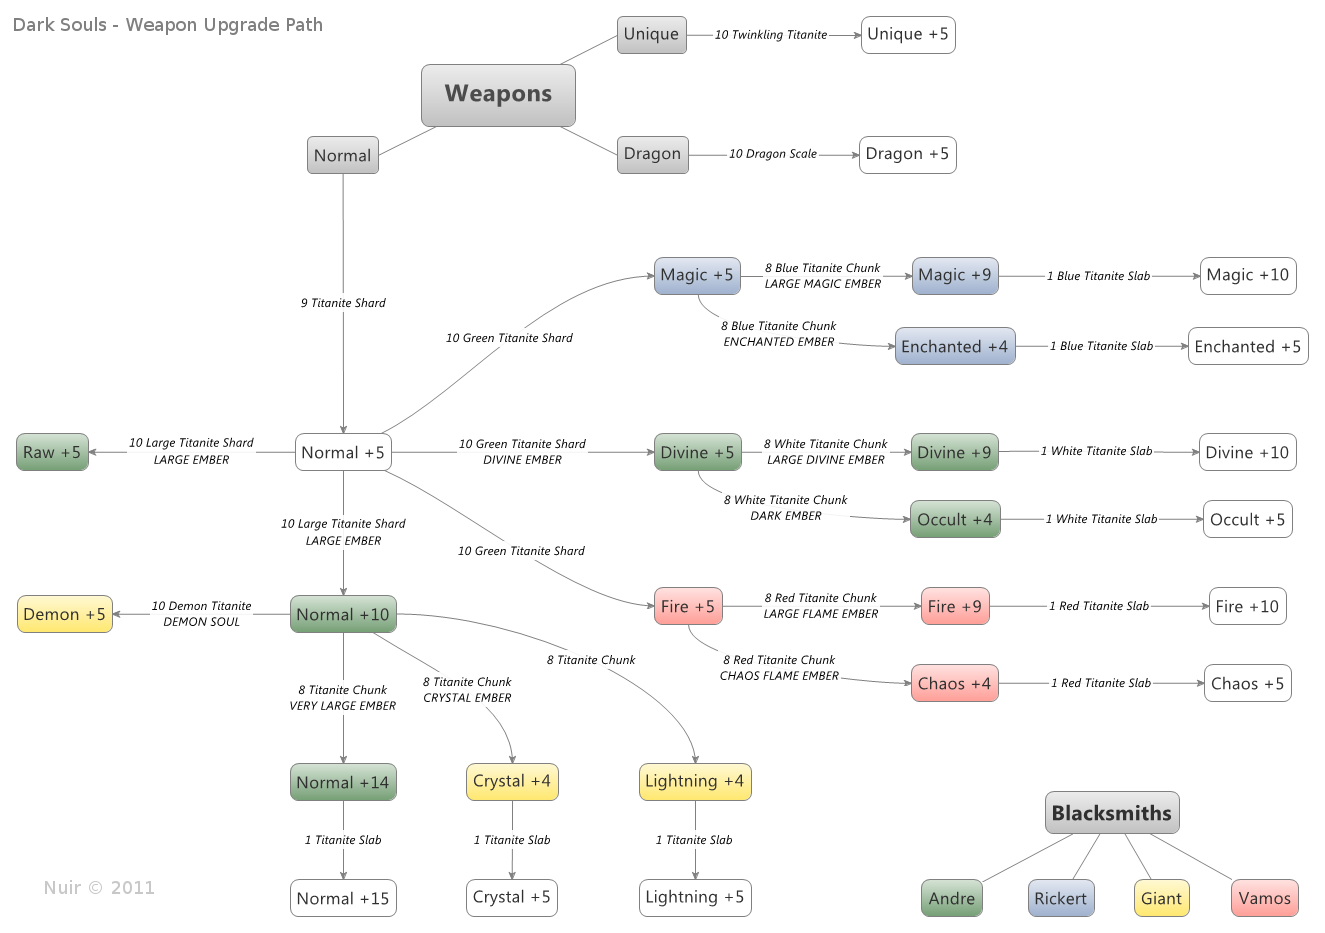1325x933 pixels.
Task: Click the Chaos +4 red node
Action: tap(954, 683)
